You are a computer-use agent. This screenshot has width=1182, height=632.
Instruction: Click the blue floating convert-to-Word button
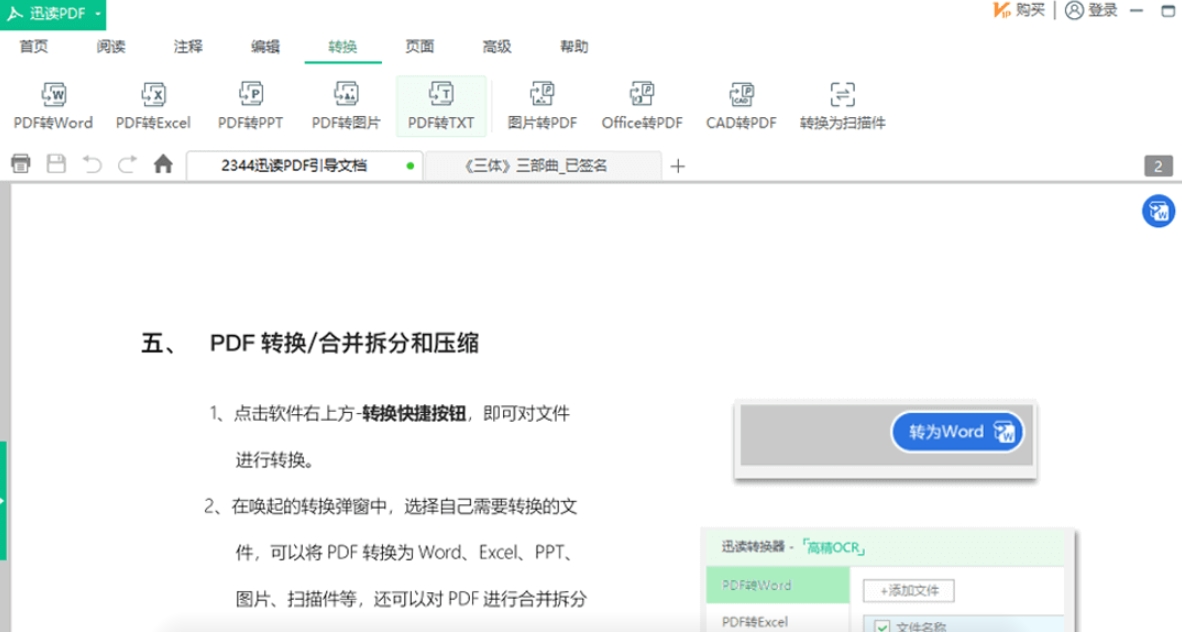pos(1158,211)
